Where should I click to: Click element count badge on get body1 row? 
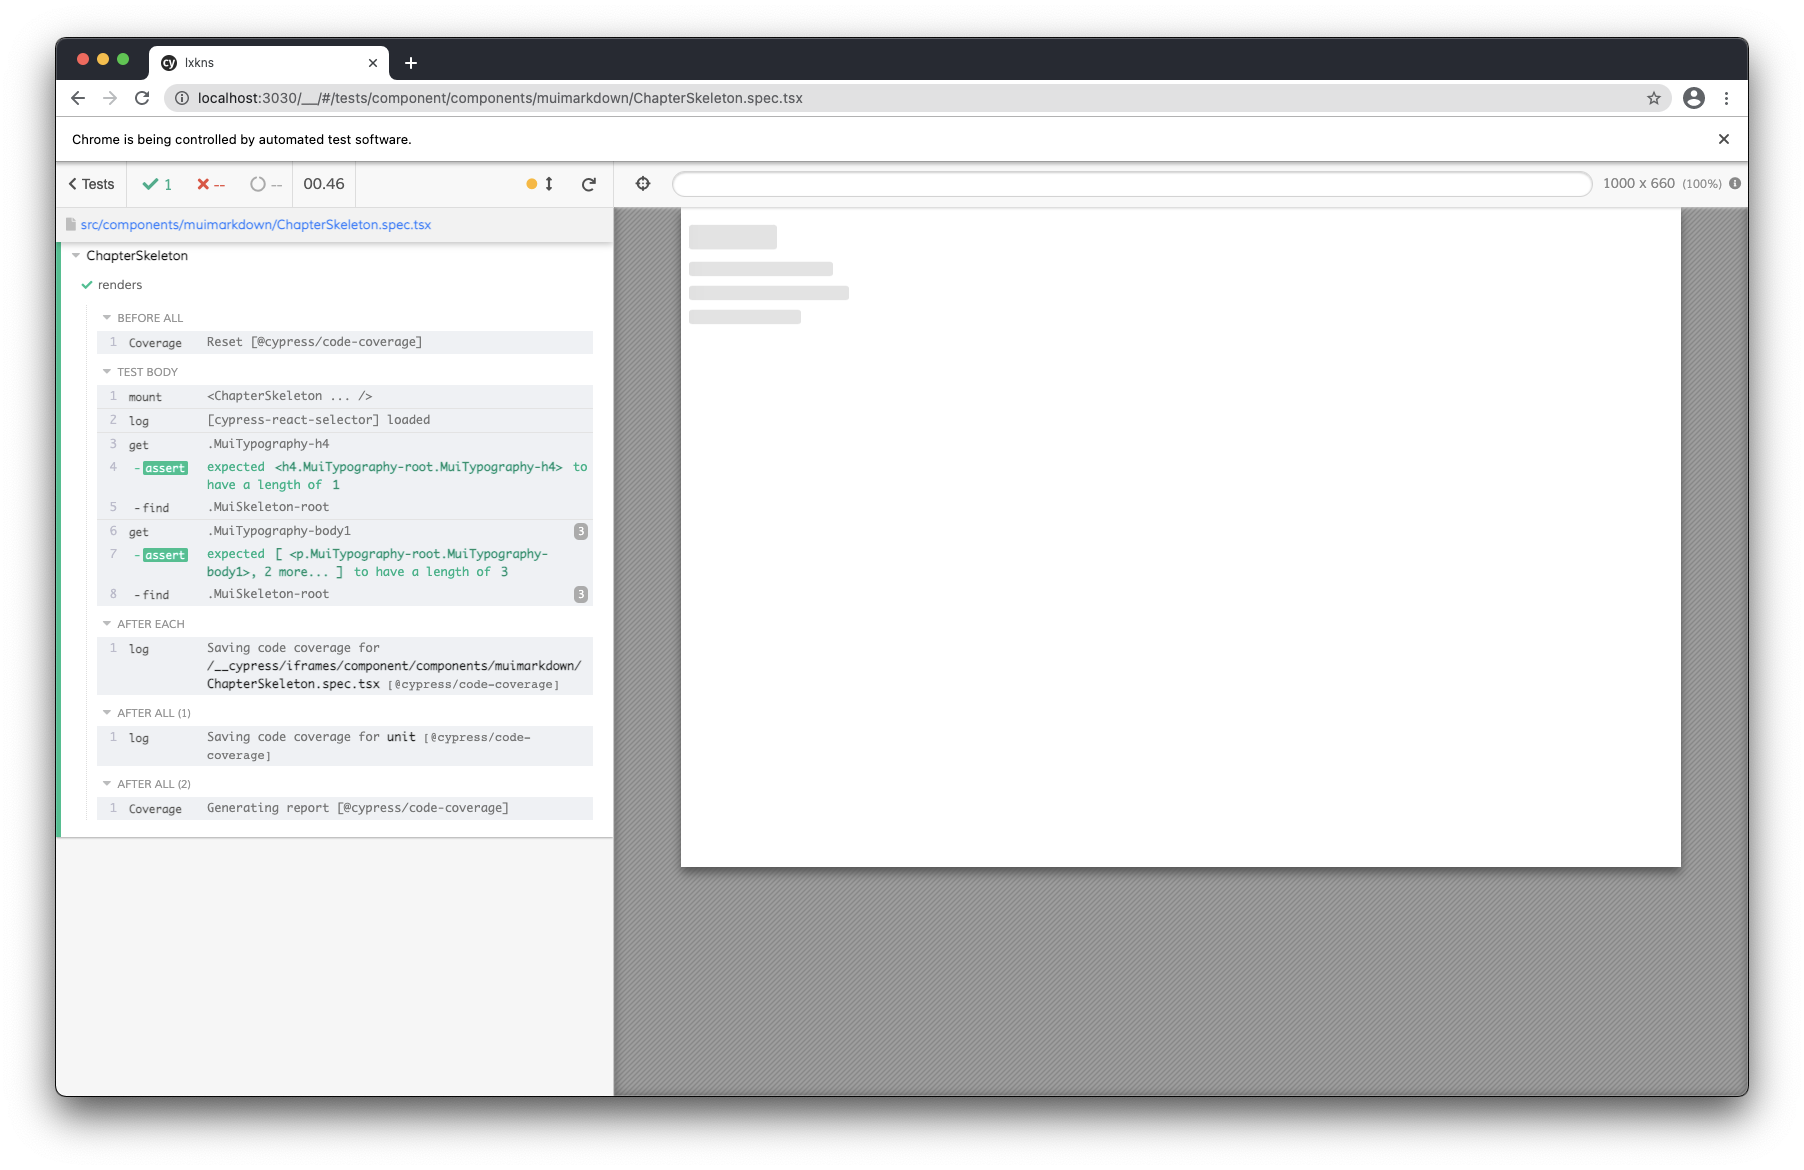[x=581, y=531]
